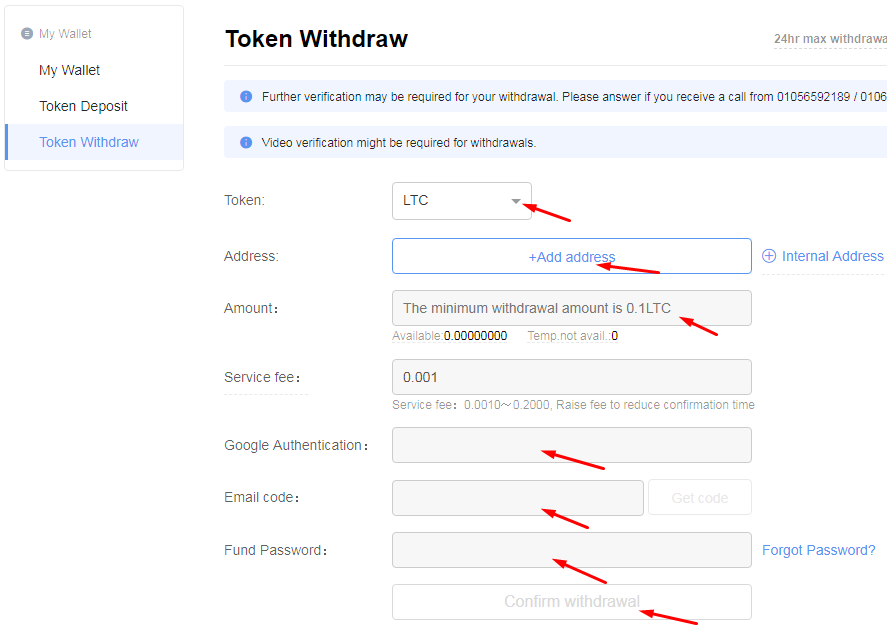Image resolution: width=887 pixels, height=627 pixels.
Task: Click the info icon beside the further verification notice
Action: pyautogui.click(x=246, y=97)
